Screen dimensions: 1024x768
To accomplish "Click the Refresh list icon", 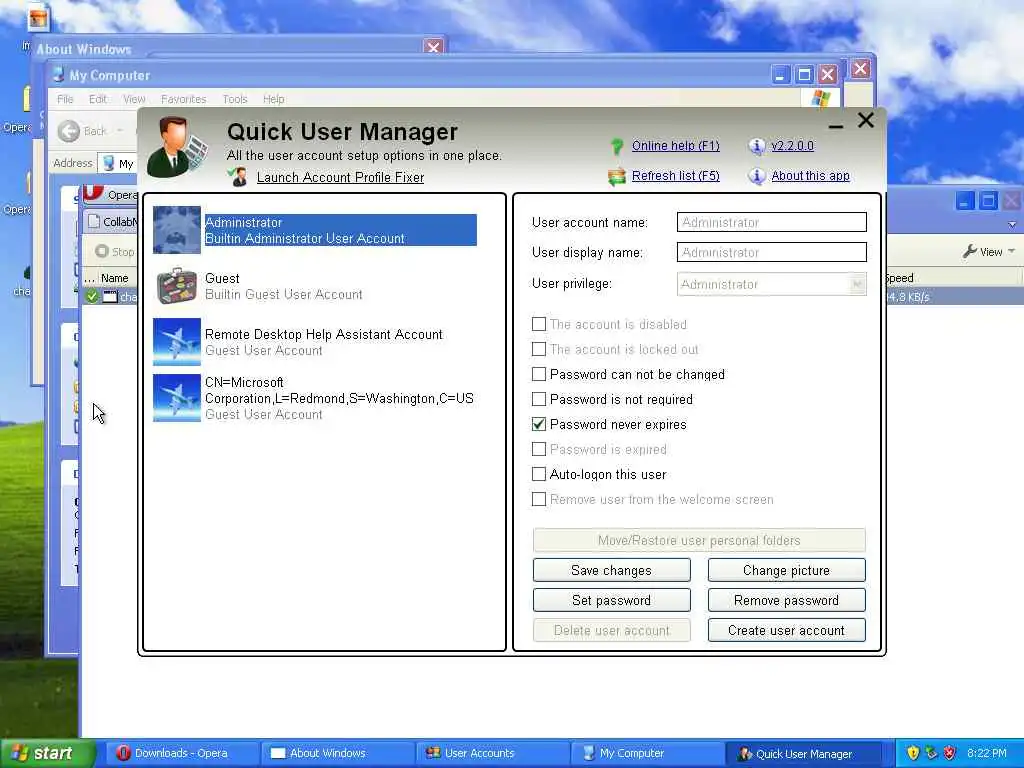I will pos(616,176).
